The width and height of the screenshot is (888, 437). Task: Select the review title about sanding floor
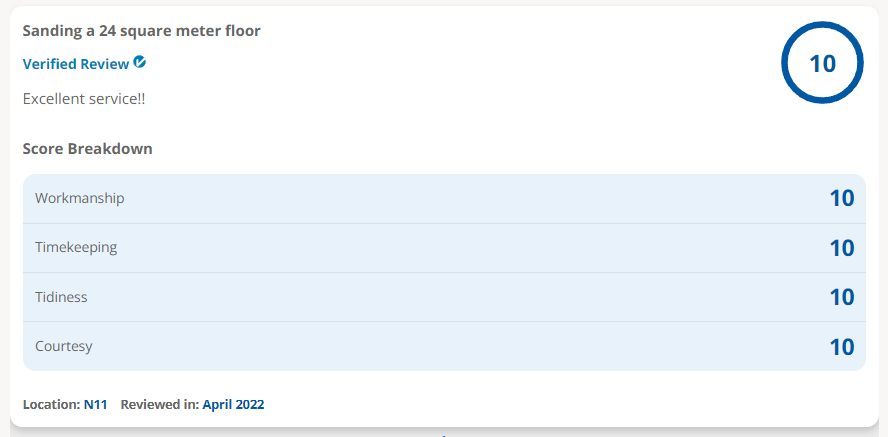142,31
